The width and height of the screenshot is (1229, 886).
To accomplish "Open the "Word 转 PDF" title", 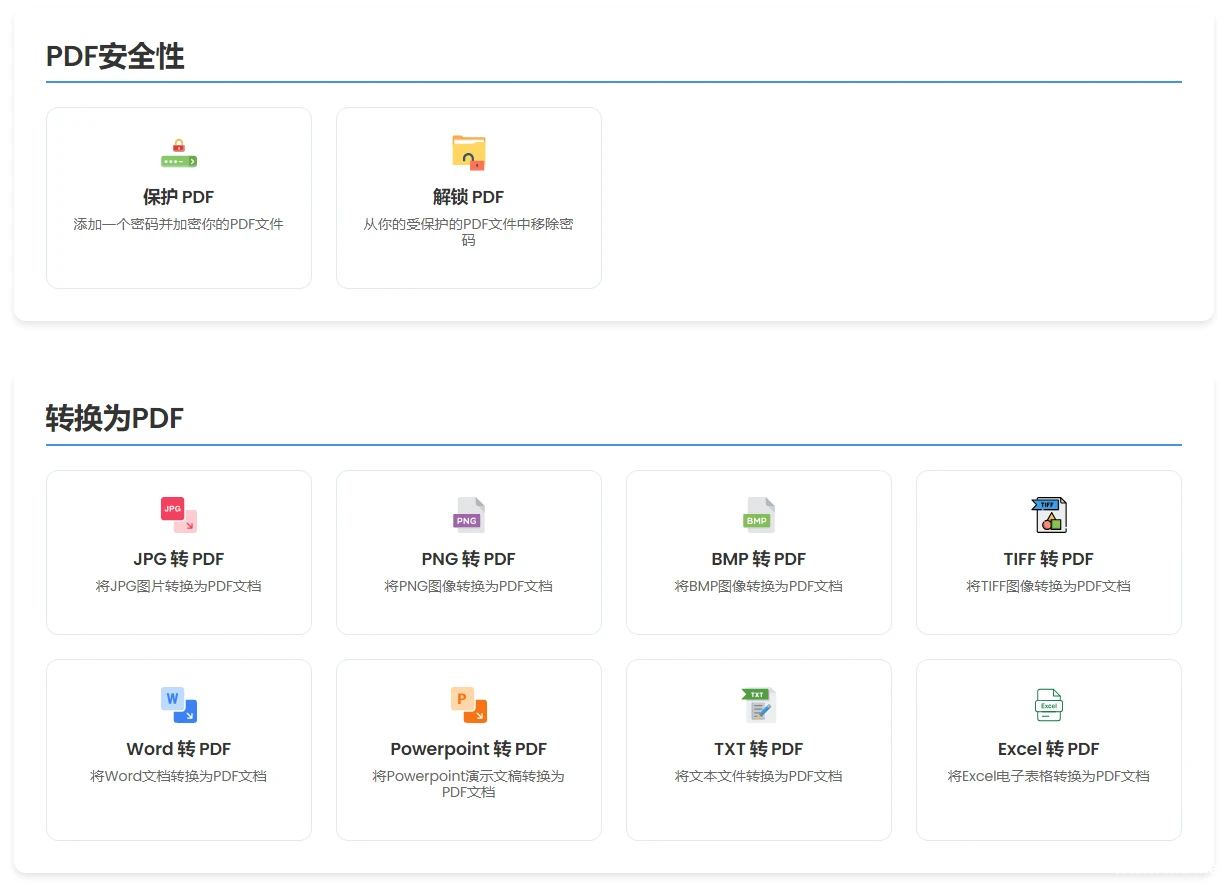I will click(179, 749).
